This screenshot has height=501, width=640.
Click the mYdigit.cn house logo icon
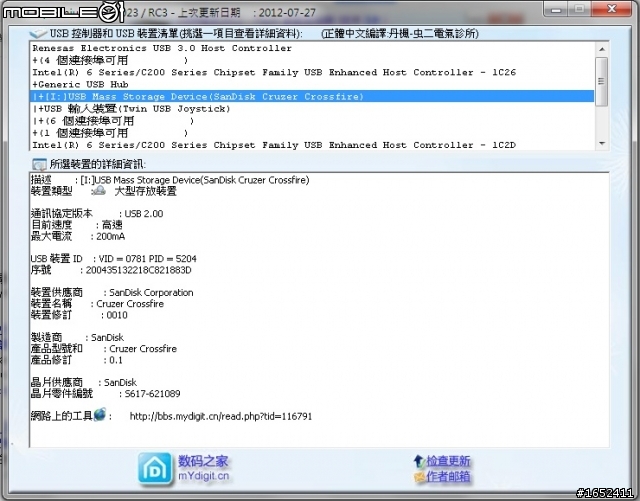(x=154, y=468)
